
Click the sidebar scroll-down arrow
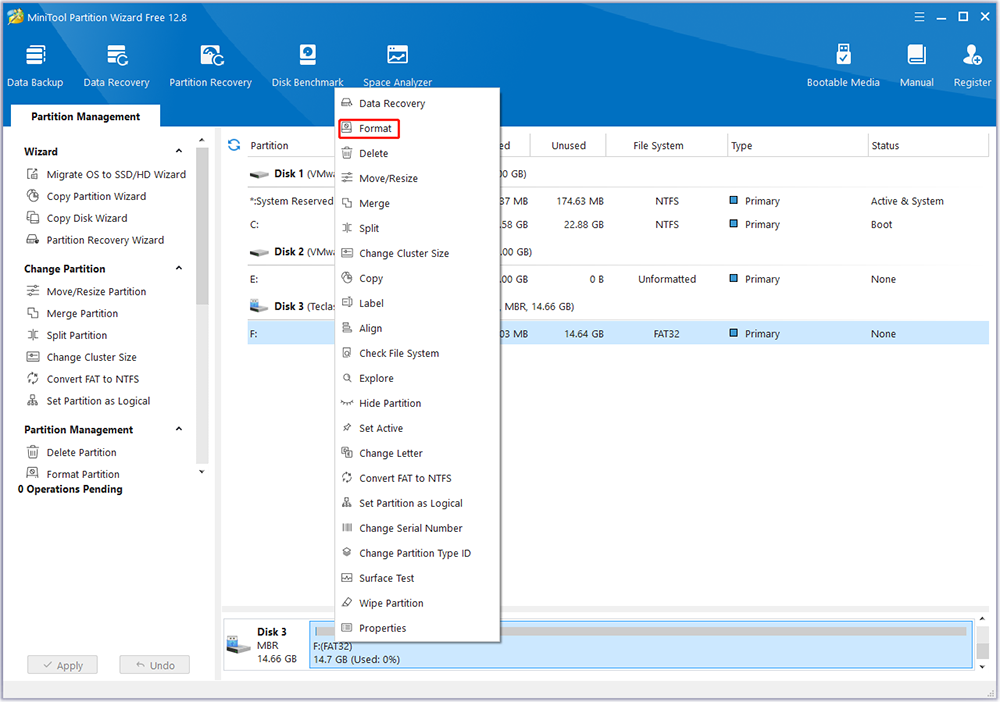click(x=202, y=472)
